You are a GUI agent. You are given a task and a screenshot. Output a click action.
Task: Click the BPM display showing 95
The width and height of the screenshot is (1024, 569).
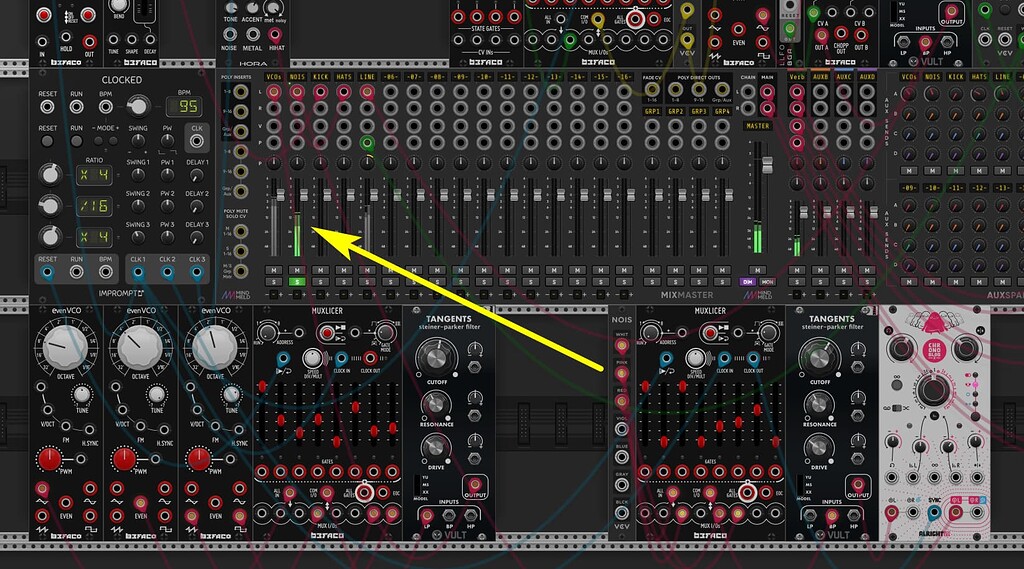coord(188,106)
